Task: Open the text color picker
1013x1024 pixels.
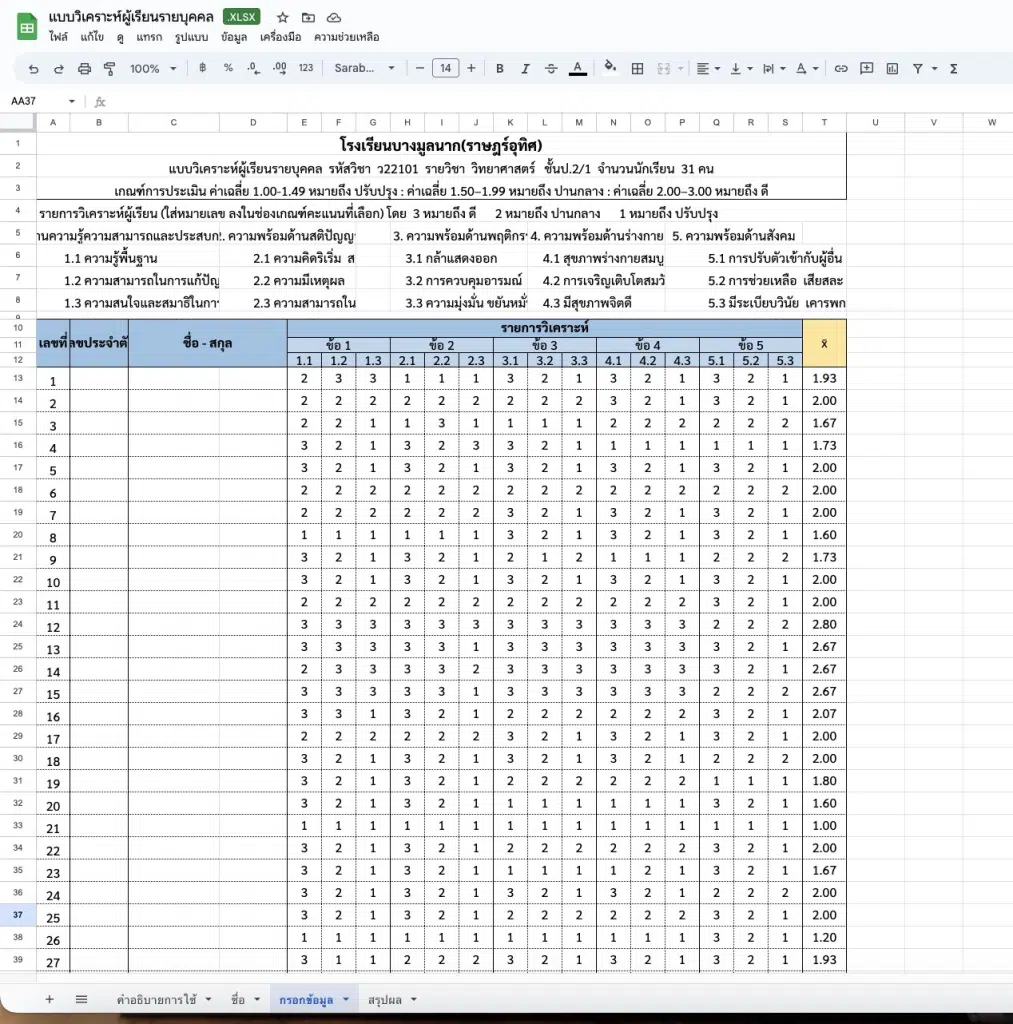Action: click(x=577, y=69)
